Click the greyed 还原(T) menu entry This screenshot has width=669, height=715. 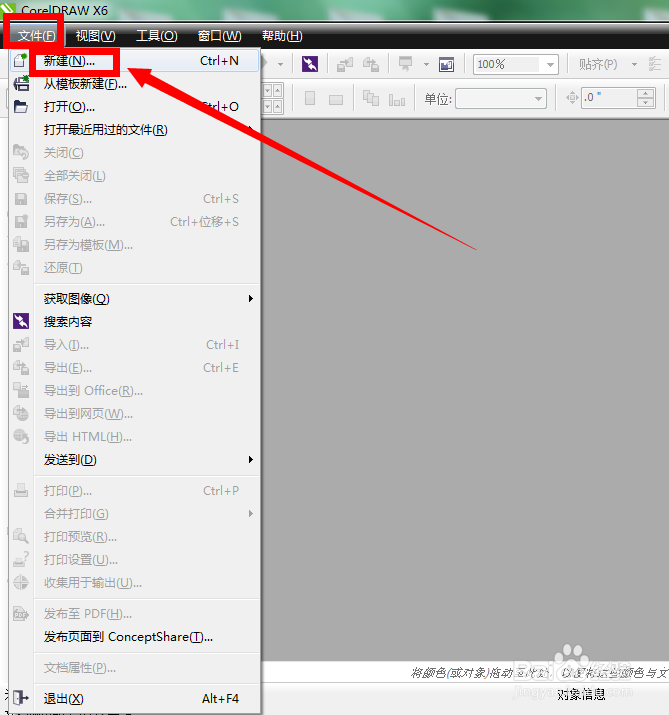pos(135,268)
